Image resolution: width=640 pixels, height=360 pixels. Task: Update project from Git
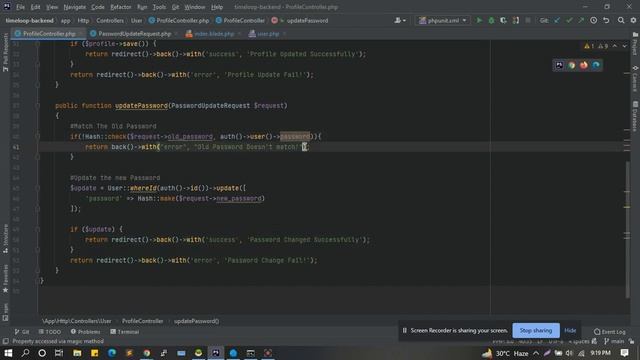557,20
